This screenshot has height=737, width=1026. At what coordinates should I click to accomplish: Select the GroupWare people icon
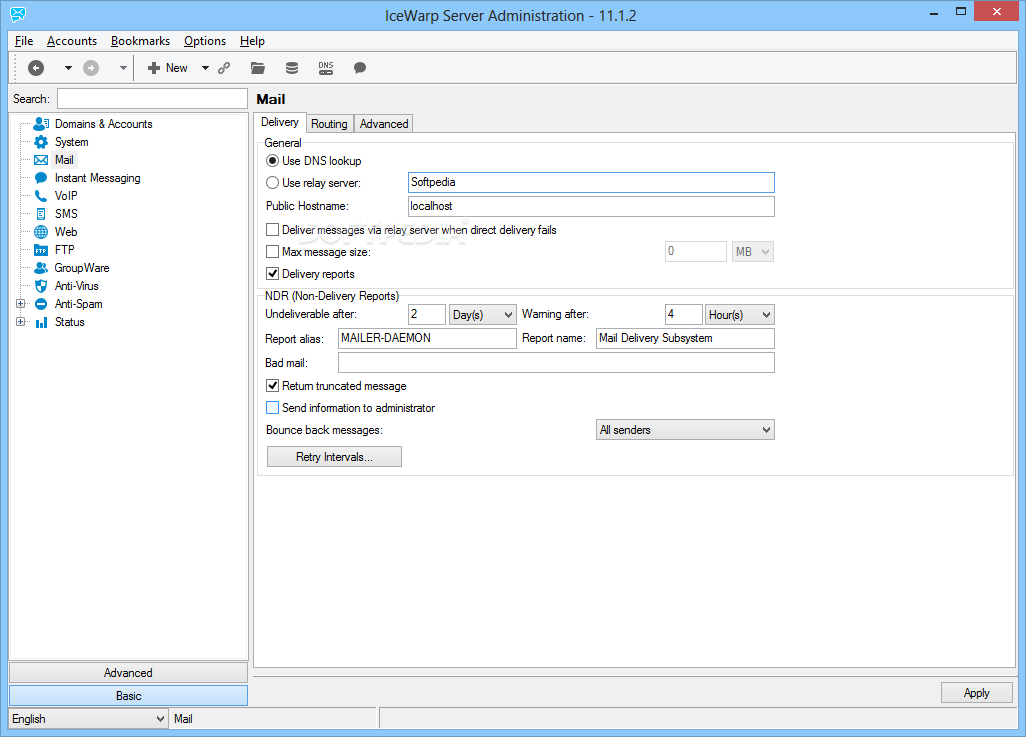pyautogui.click(x=41, y=268)
